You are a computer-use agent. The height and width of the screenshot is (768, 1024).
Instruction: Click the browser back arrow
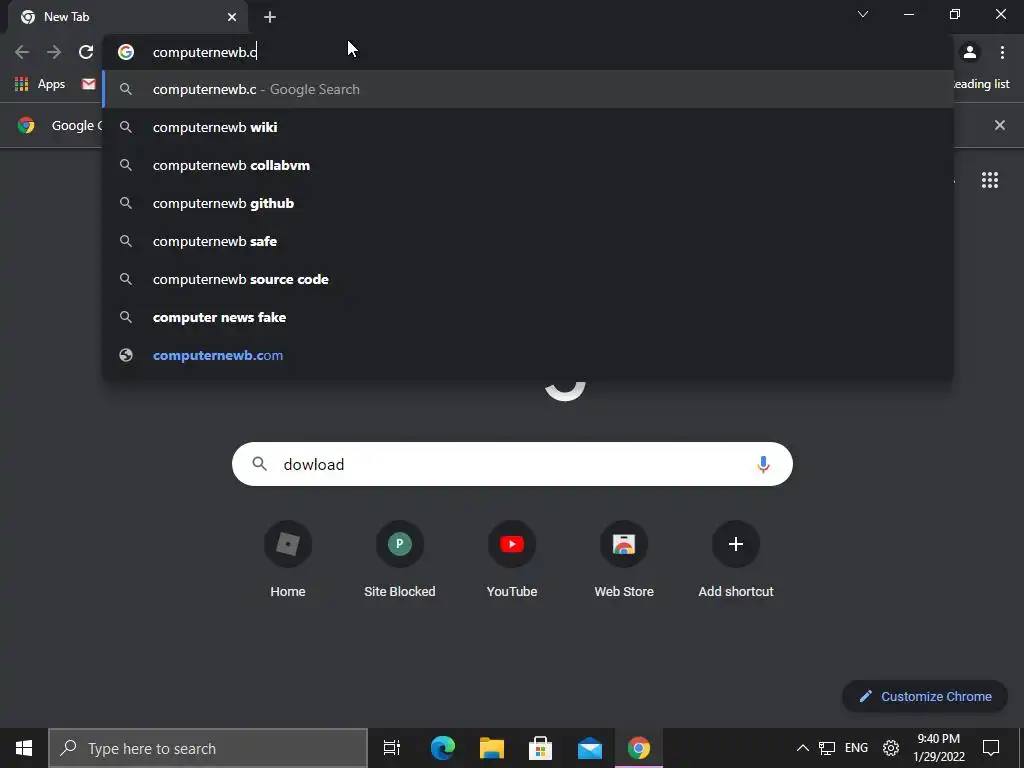pos(22,52)
